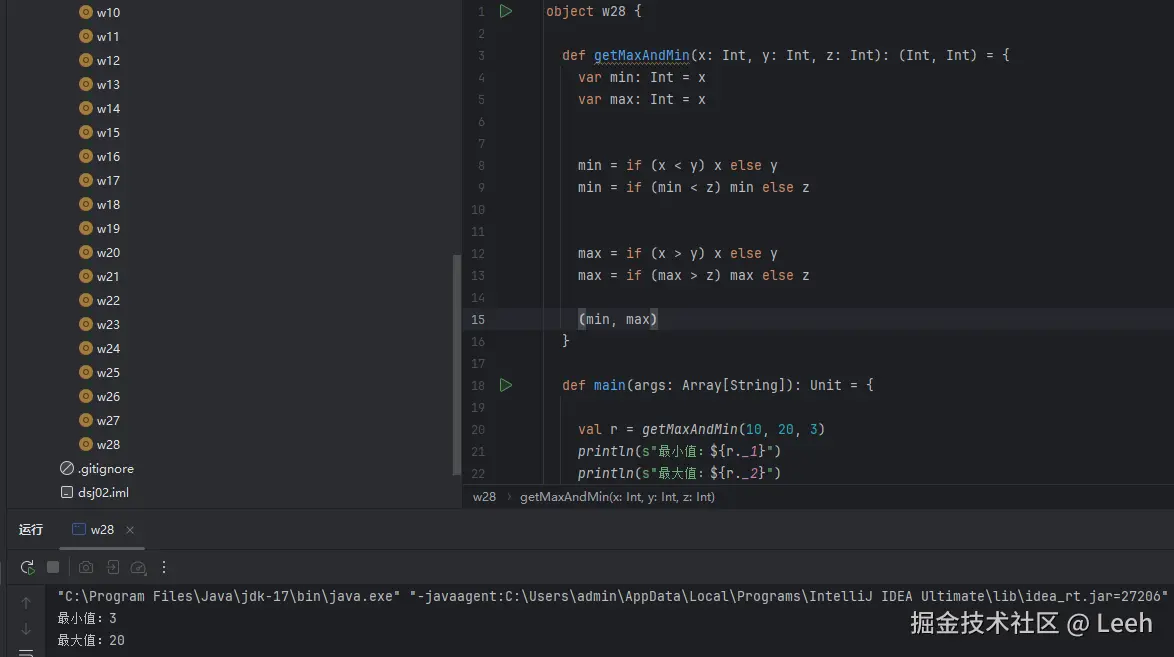The width and height of the screenshot is (1174, 657).
Task: Click the getMaxAndMin method definition name
Action: (641, 55)
